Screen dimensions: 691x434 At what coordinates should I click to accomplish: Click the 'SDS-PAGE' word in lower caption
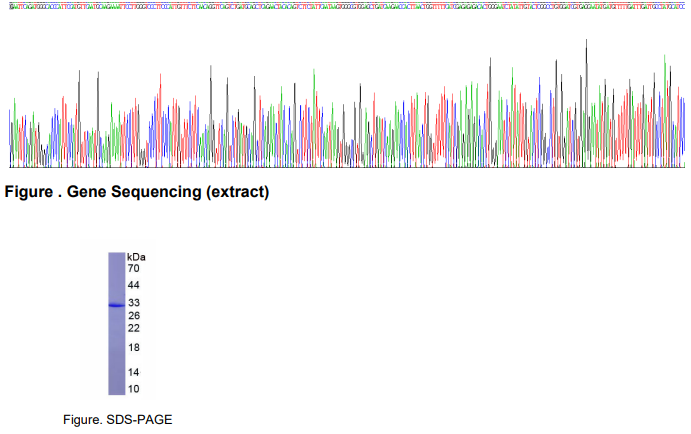coord(139,419)
